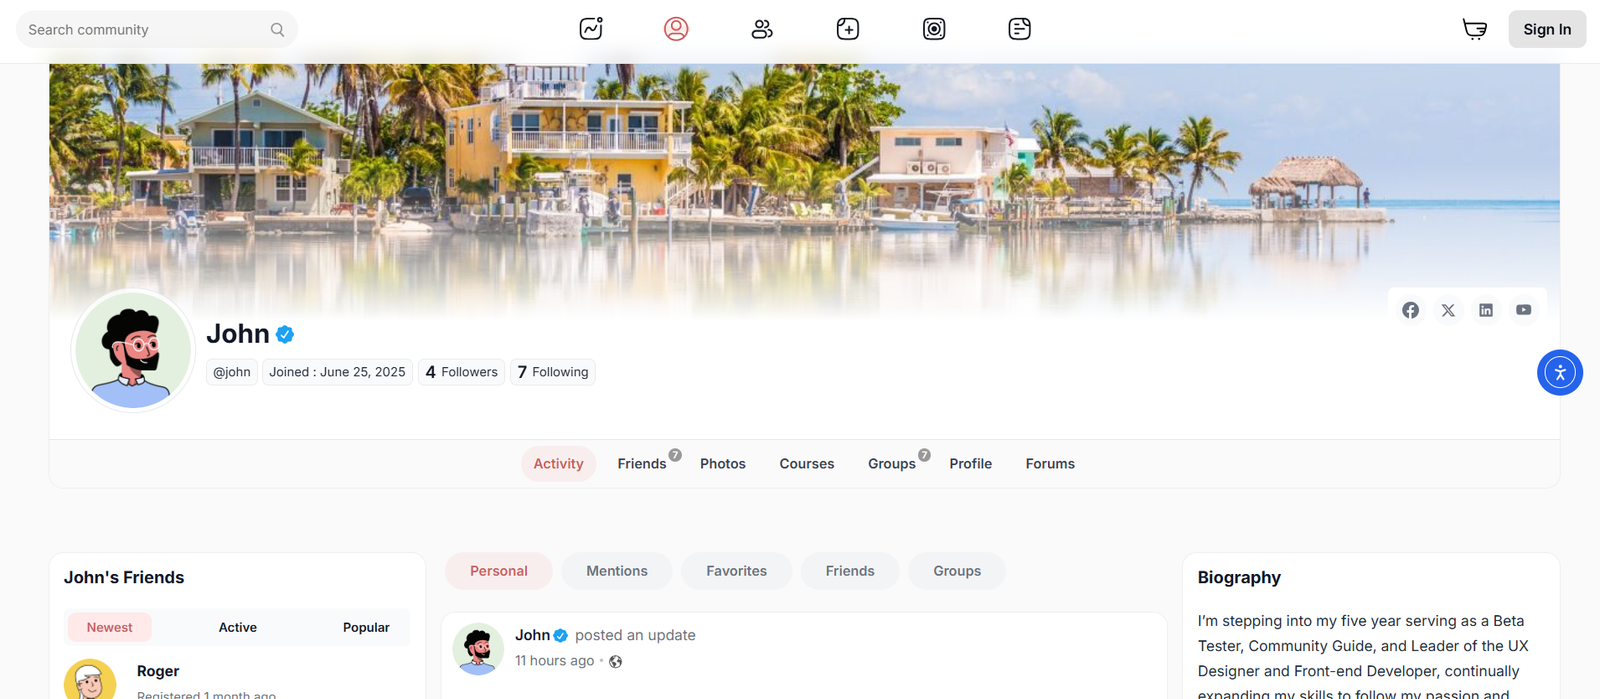The width and height of the screenshot is (1600, 699).
Task: Select the Mentions activity filter
Action: [x=617, y=571]
